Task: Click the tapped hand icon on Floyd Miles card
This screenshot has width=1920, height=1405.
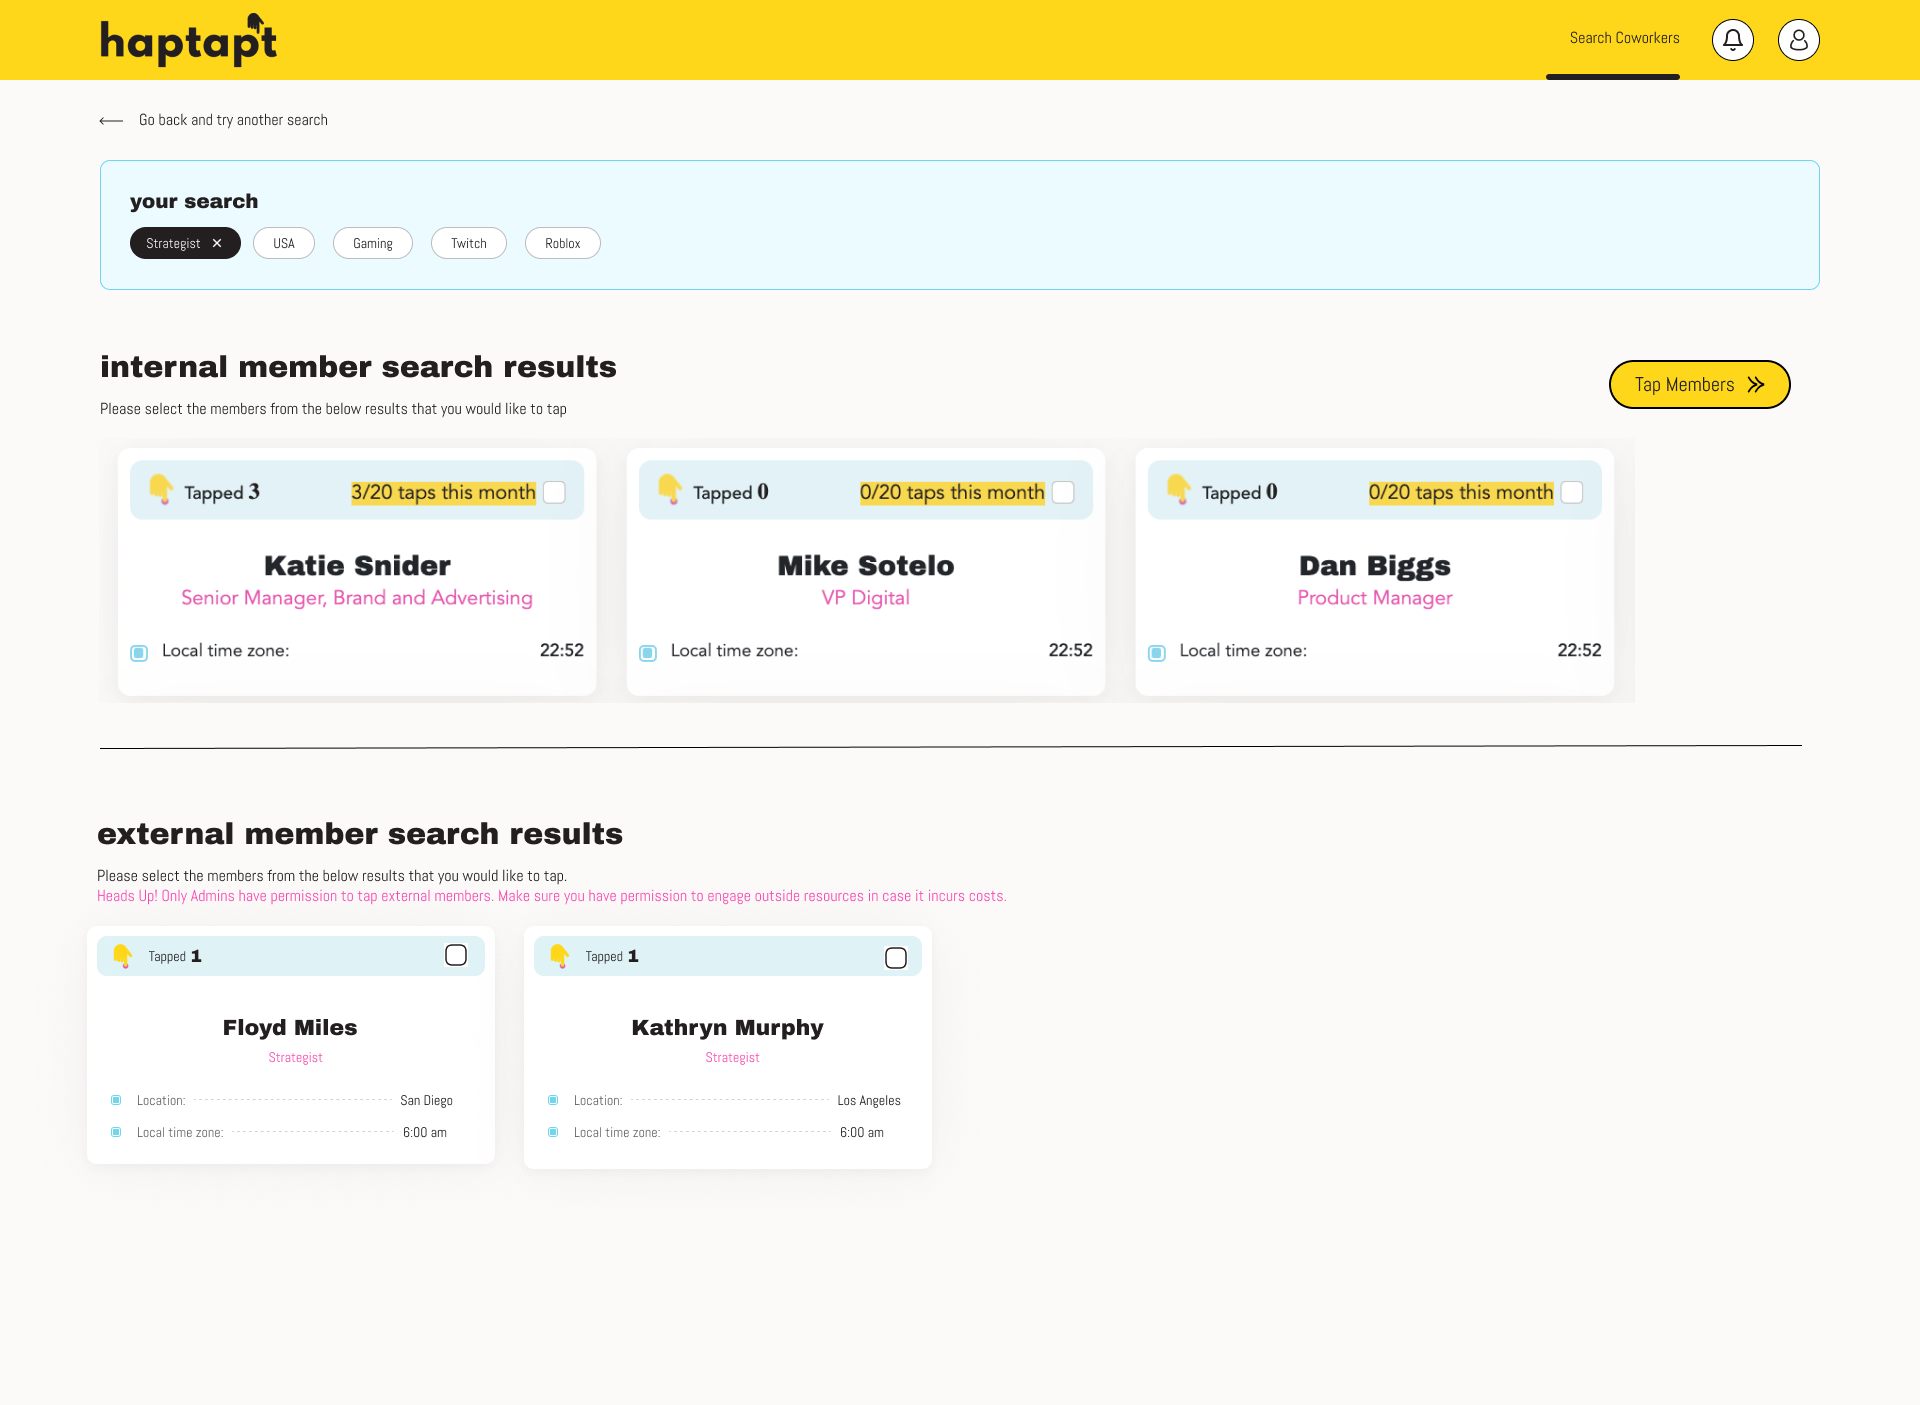Action: pyautogui.click(x=122, y=955)
